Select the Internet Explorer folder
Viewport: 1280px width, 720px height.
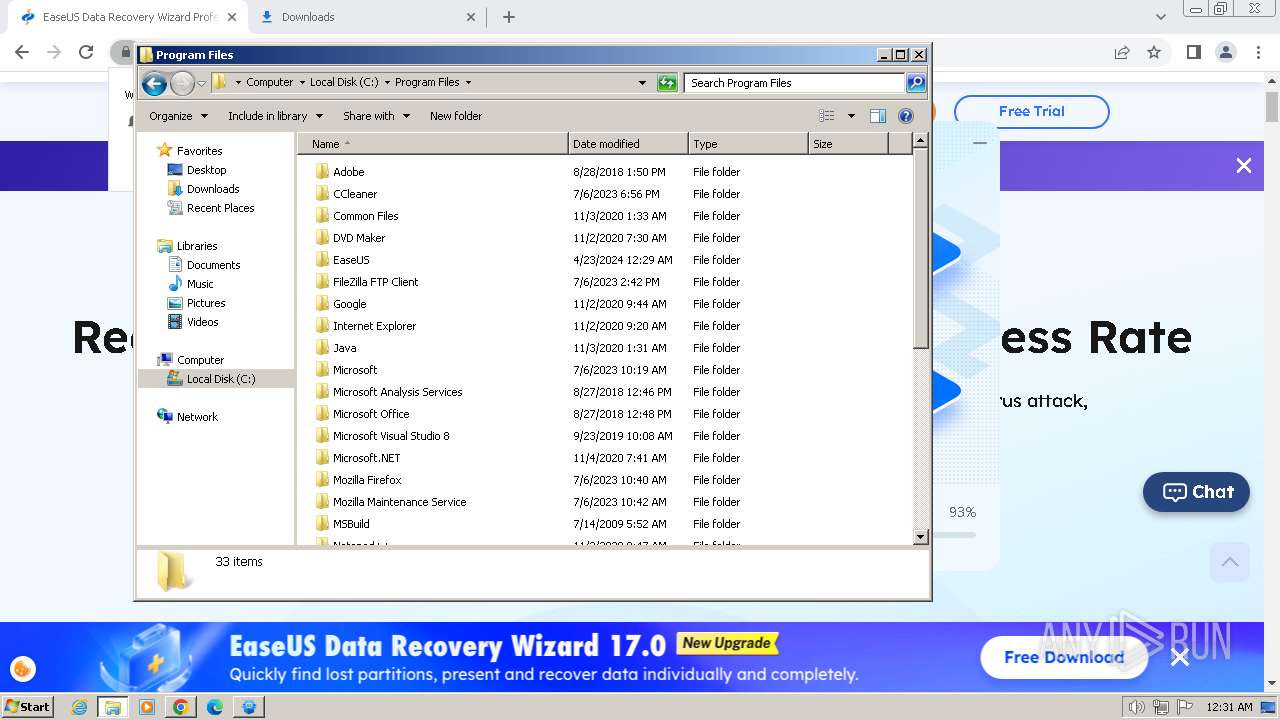374,326
